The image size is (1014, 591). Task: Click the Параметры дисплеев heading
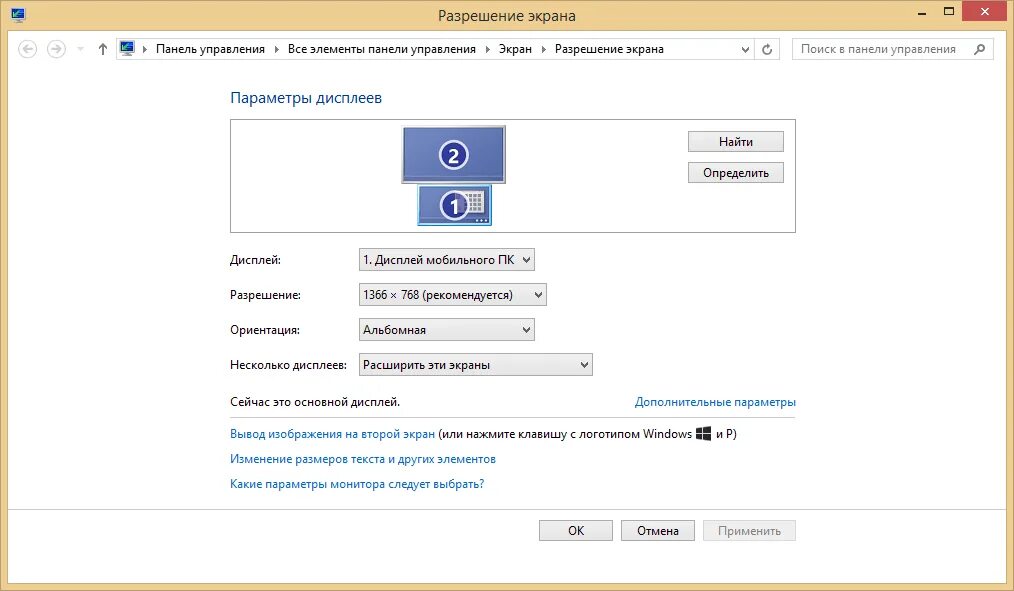(306, 98)
